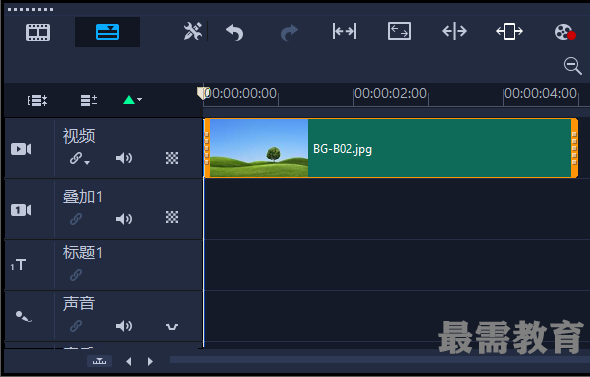Toggle ripple editing for 声音 track

point(76,326)
